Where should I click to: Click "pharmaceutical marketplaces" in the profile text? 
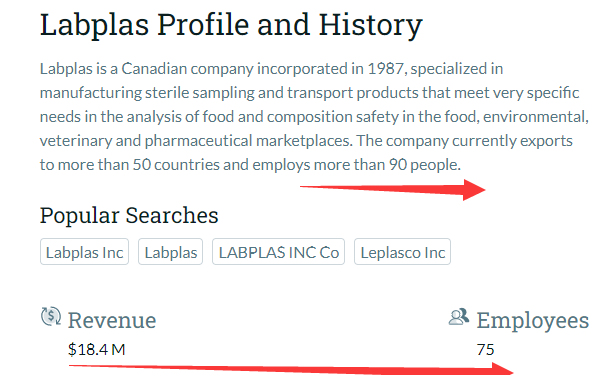click(x=249, y=141)
